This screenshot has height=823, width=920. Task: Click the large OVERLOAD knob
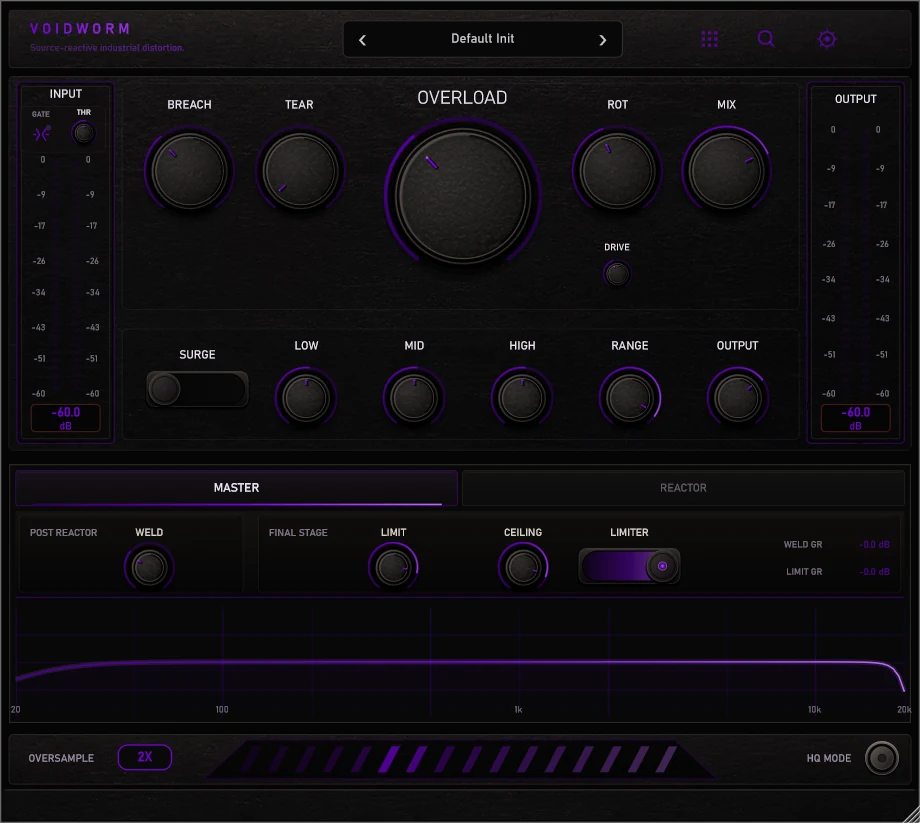[462, 194]
